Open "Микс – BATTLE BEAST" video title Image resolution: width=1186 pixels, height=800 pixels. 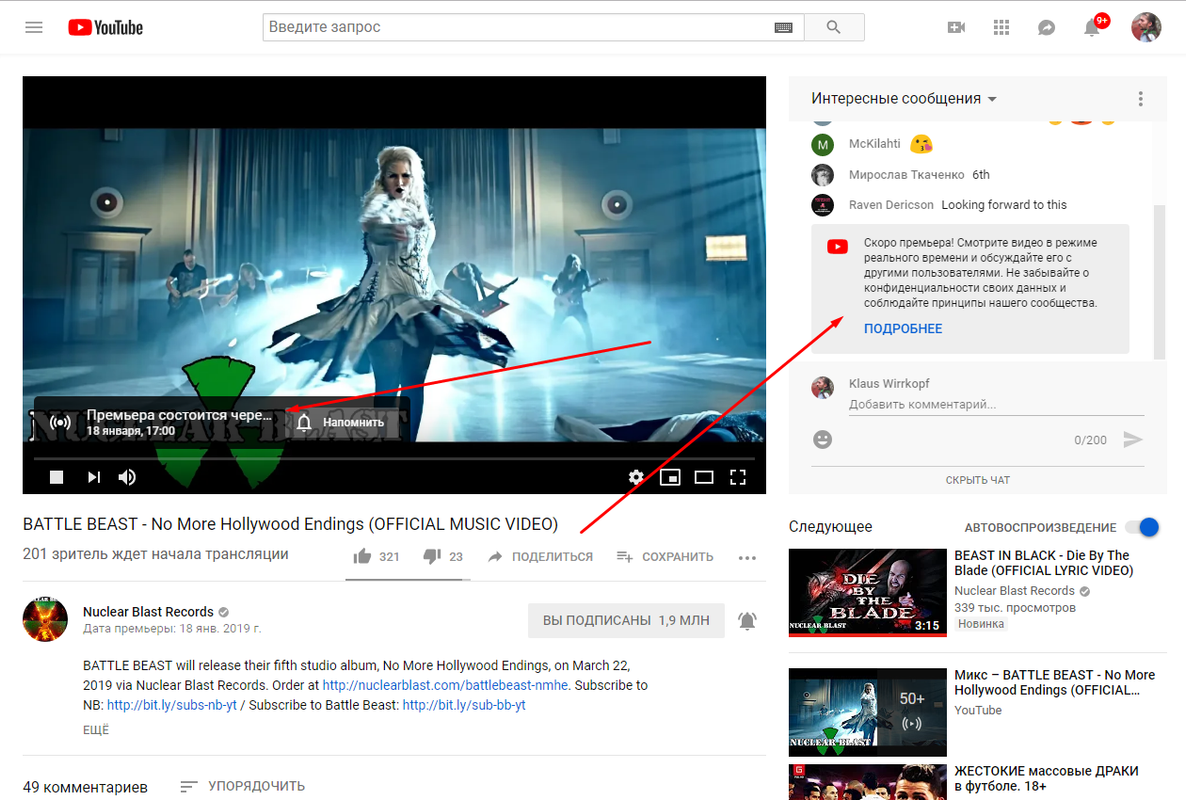(1054, 683)
